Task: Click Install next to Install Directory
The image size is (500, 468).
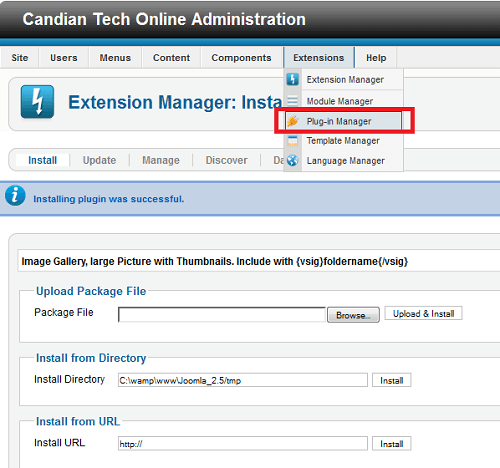Action: point(392,380)
